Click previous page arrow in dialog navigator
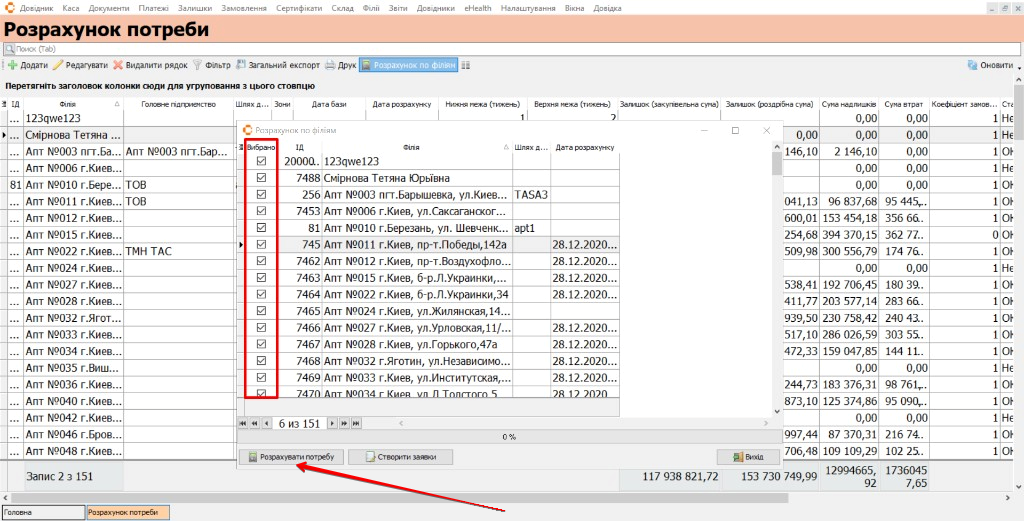 pos(254,424)
